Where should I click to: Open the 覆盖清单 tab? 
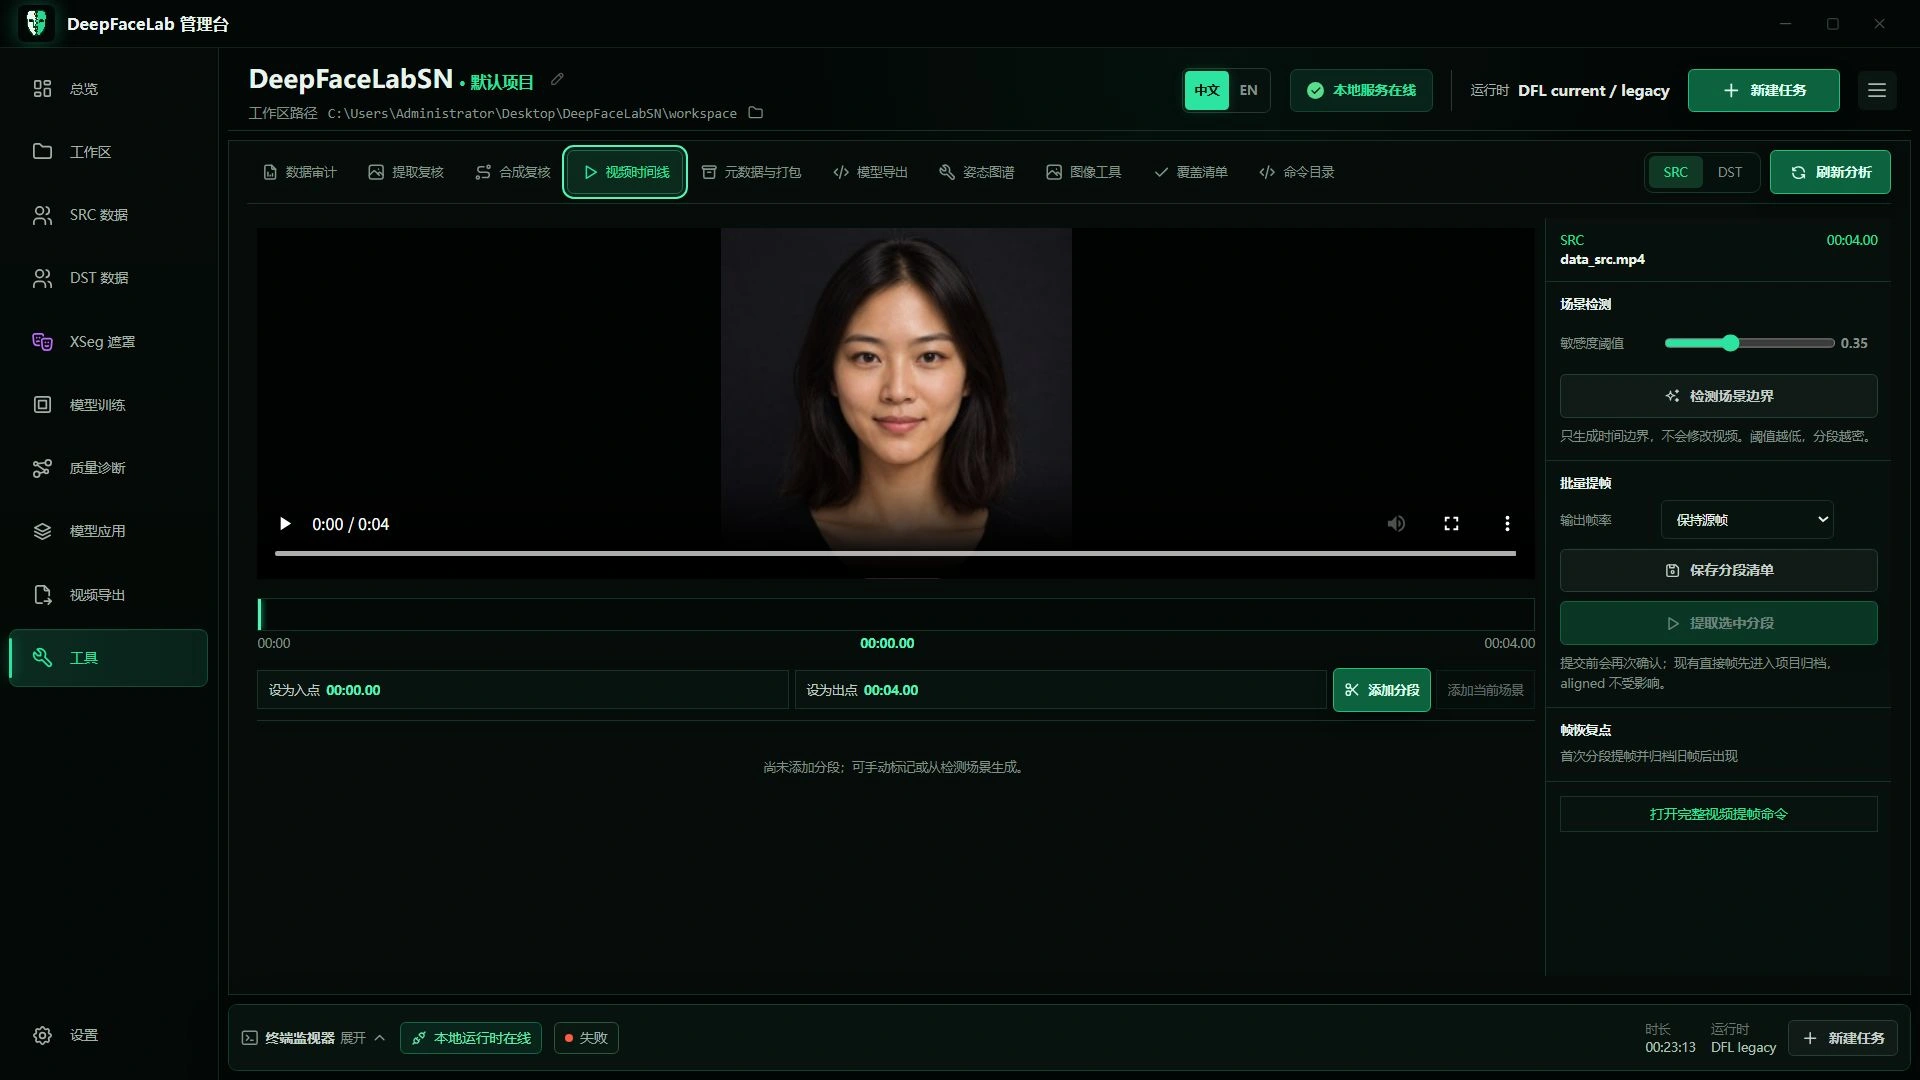click(x=1190, y=172)
